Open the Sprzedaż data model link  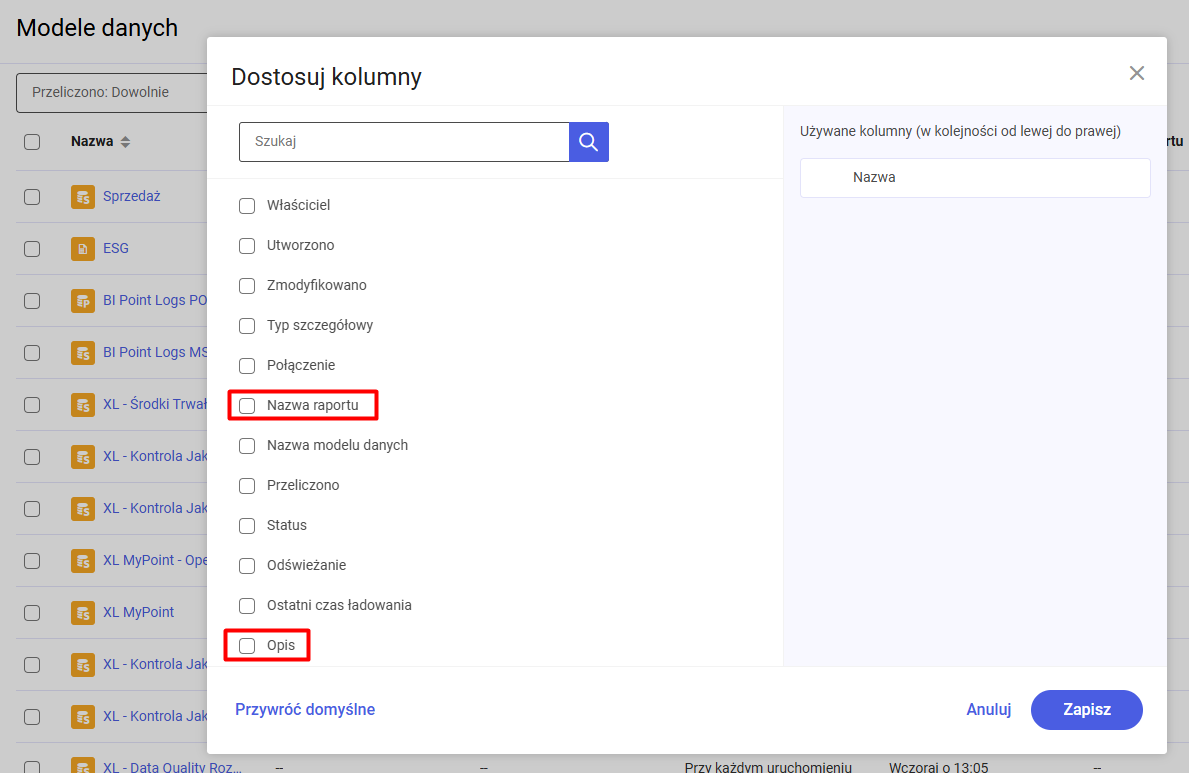tap(131, 197)
